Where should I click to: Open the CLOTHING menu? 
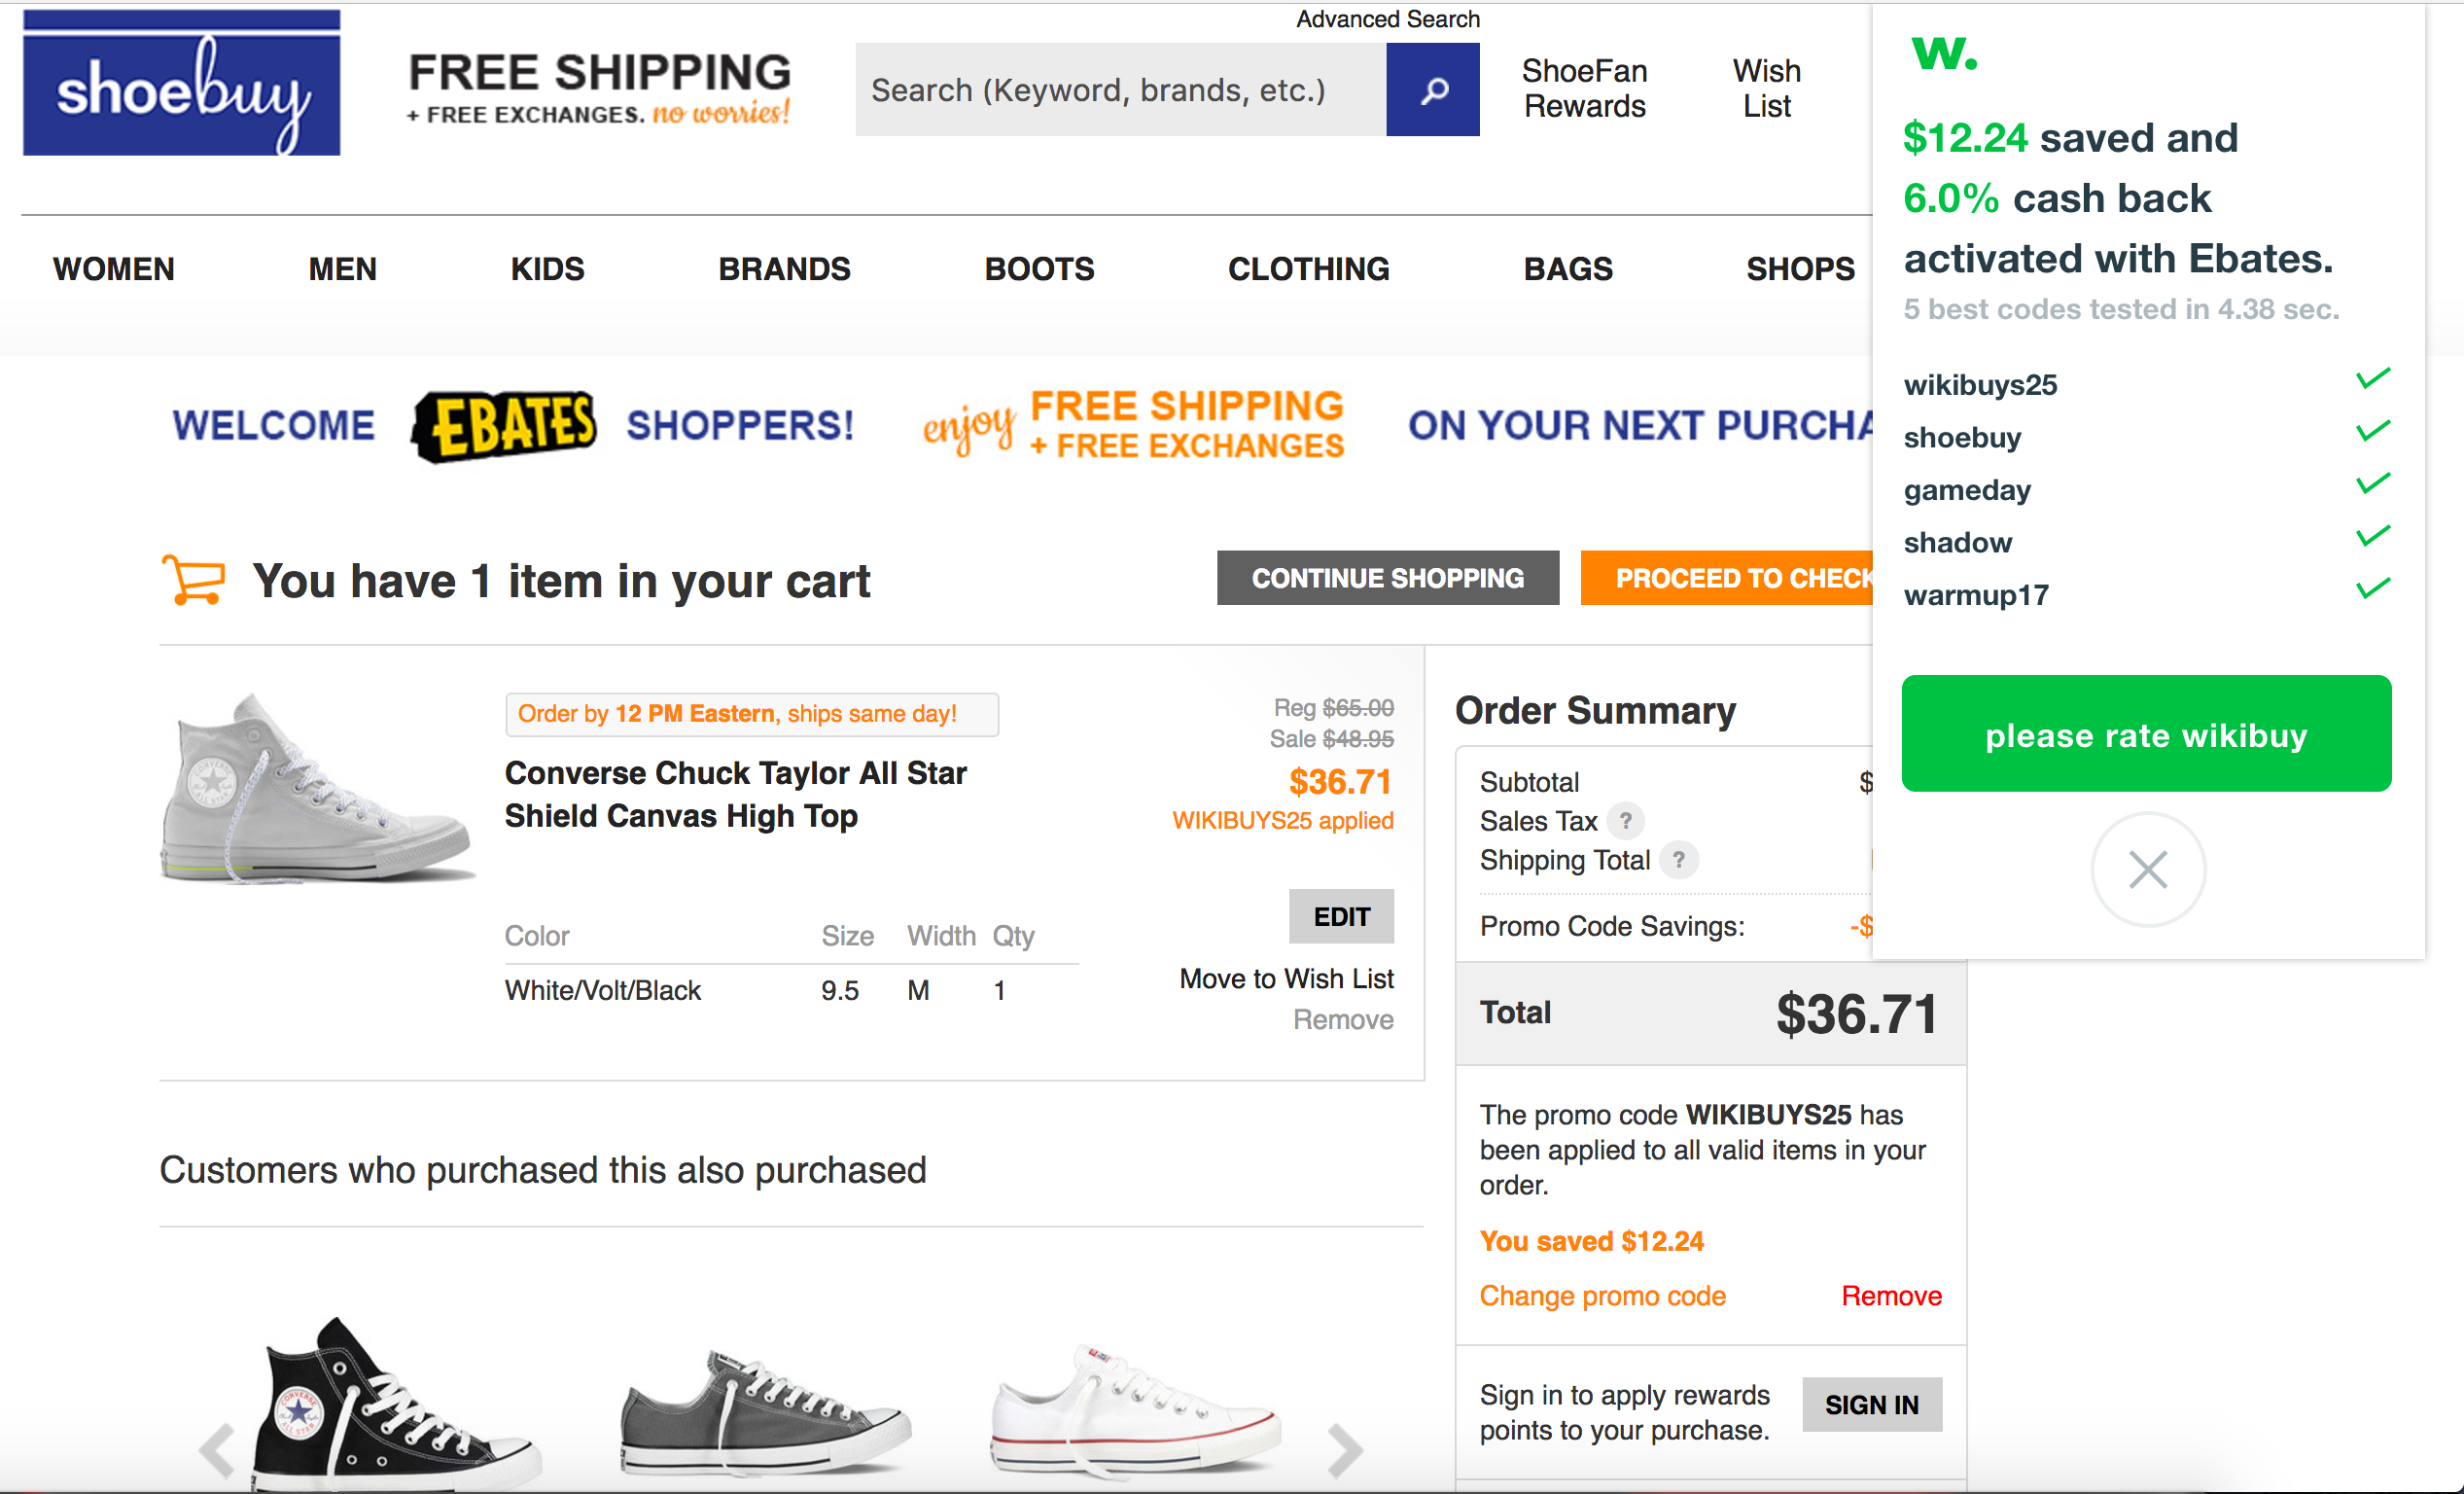click(1308, 269)
